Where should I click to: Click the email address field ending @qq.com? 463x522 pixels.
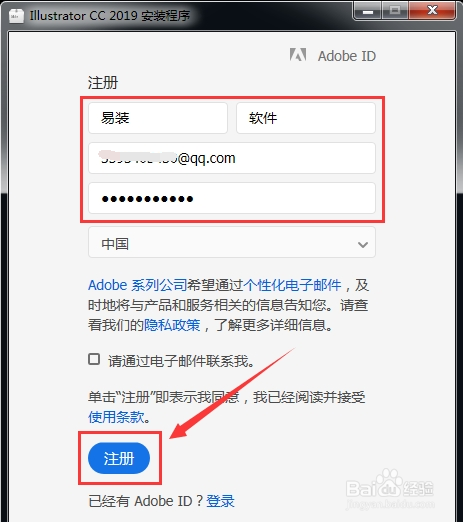[232, 158]
